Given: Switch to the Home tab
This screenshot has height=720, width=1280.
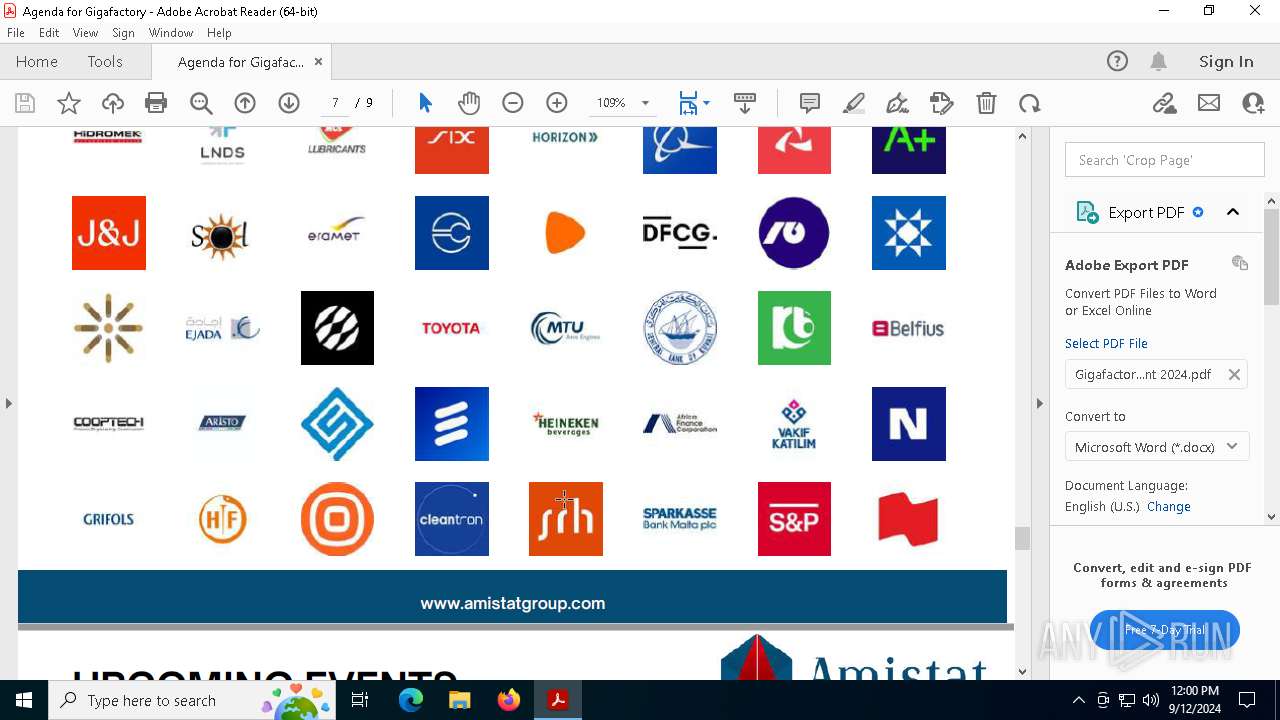Looking at the screenshot, I should coord(37,62).
